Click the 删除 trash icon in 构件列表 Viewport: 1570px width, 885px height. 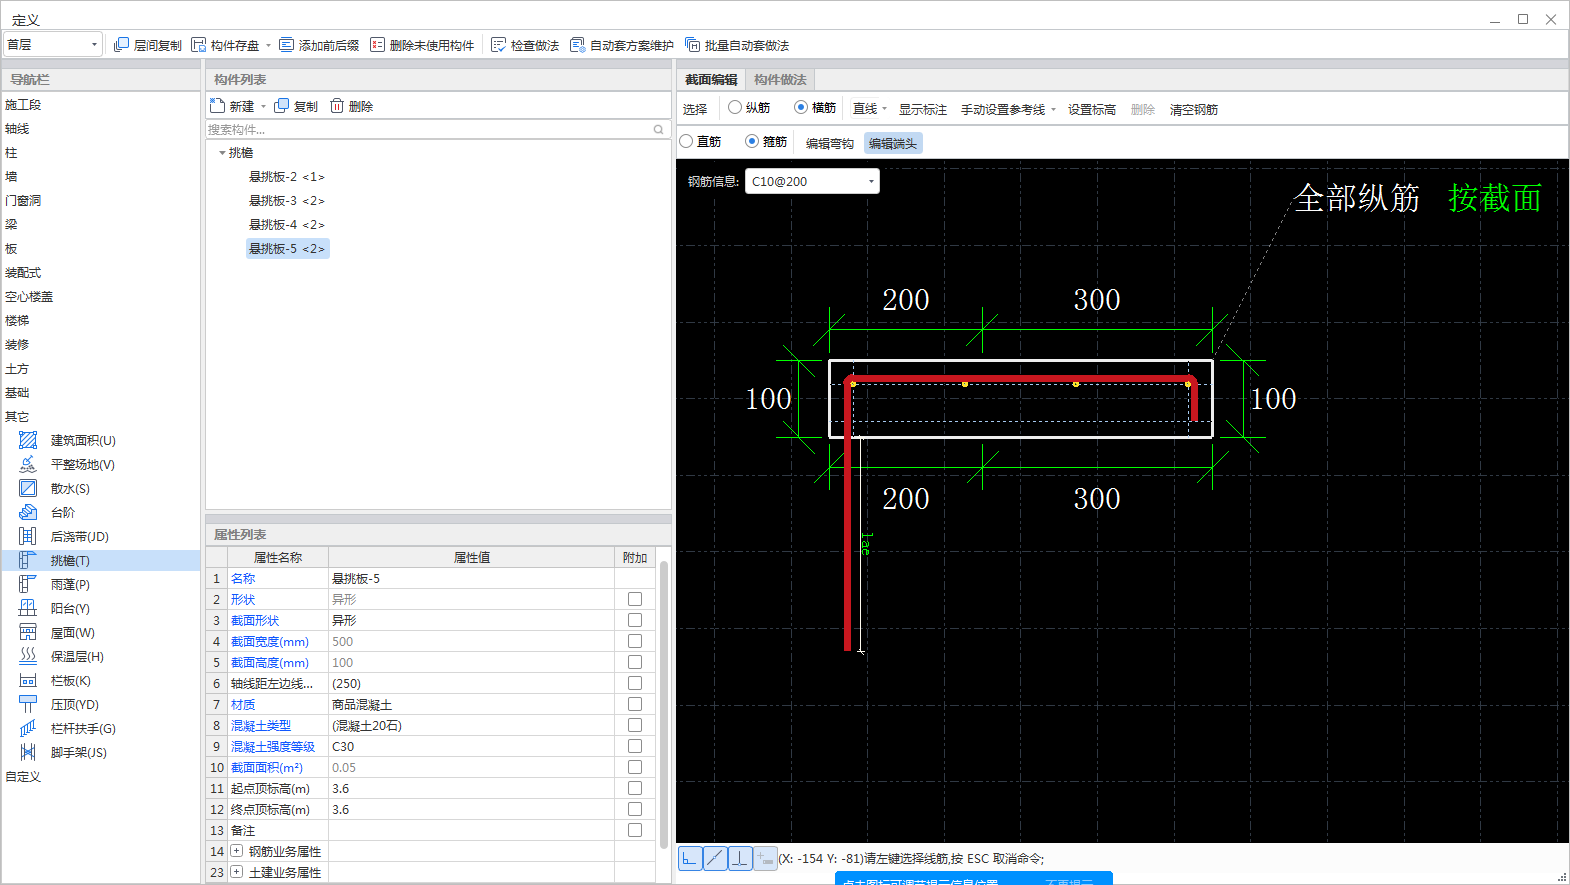(x=337, y=106)
